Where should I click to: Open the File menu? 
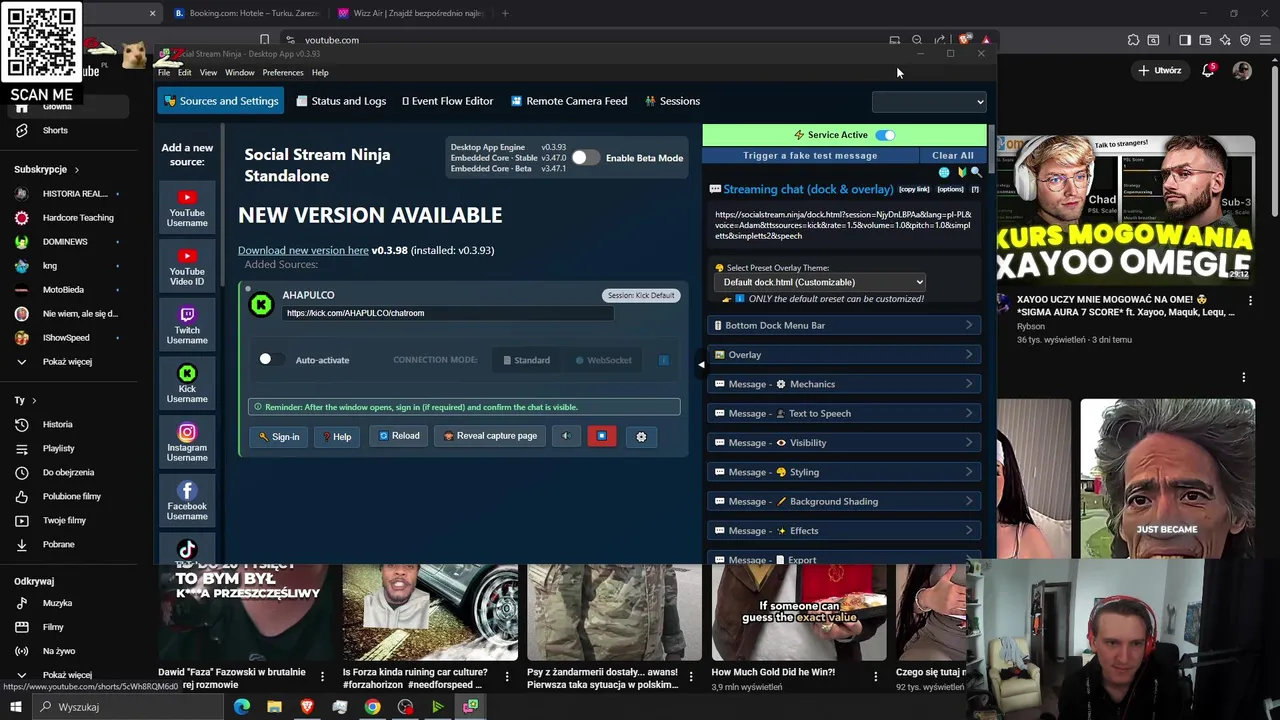coord(164,72)
